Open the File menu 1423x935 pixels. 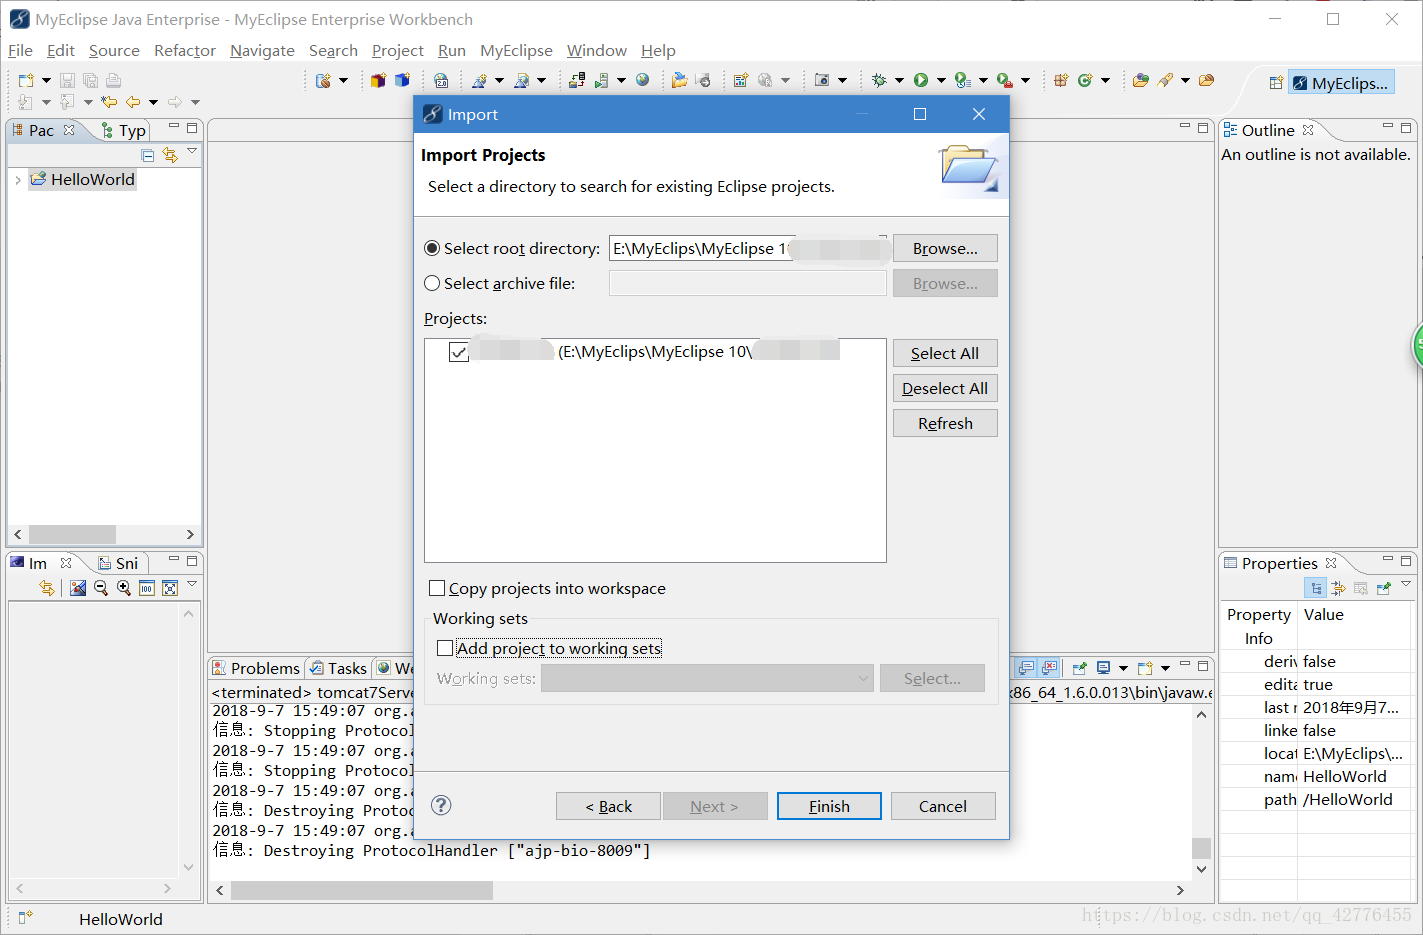coord(20,50)
